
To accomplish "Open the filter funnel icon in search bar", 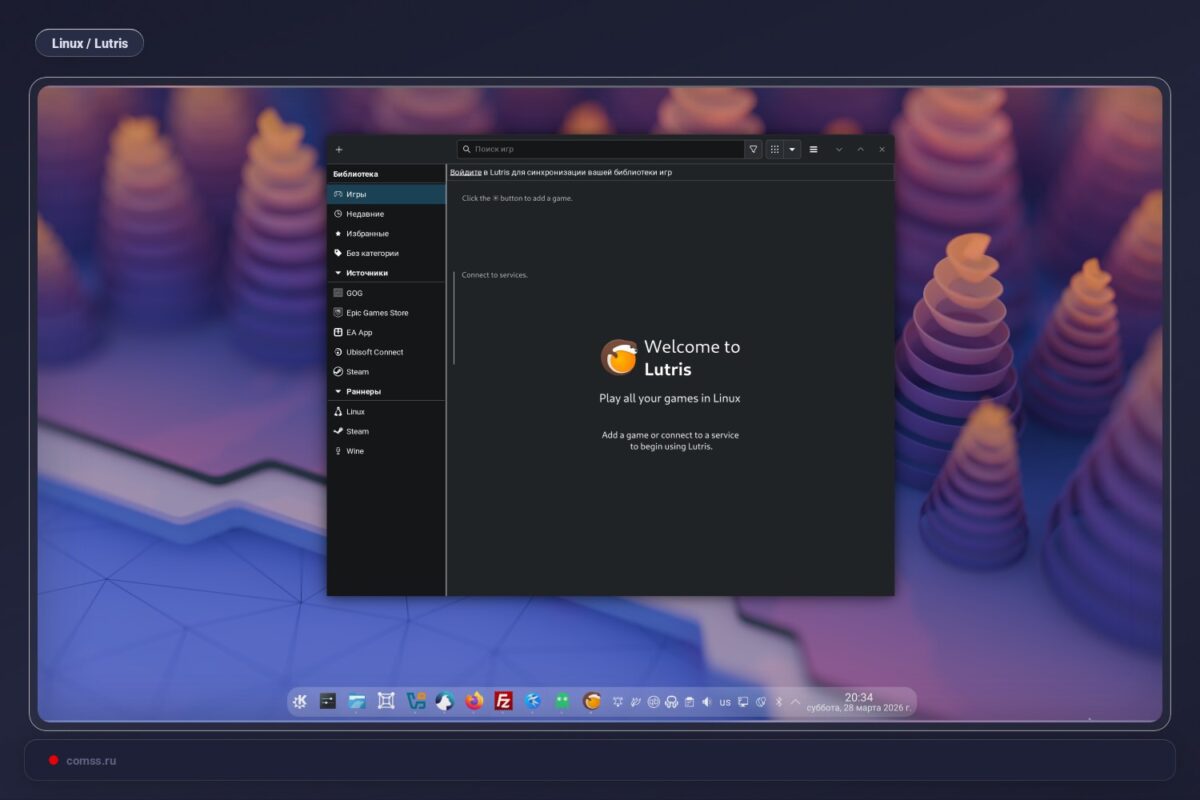I will 753,148.
